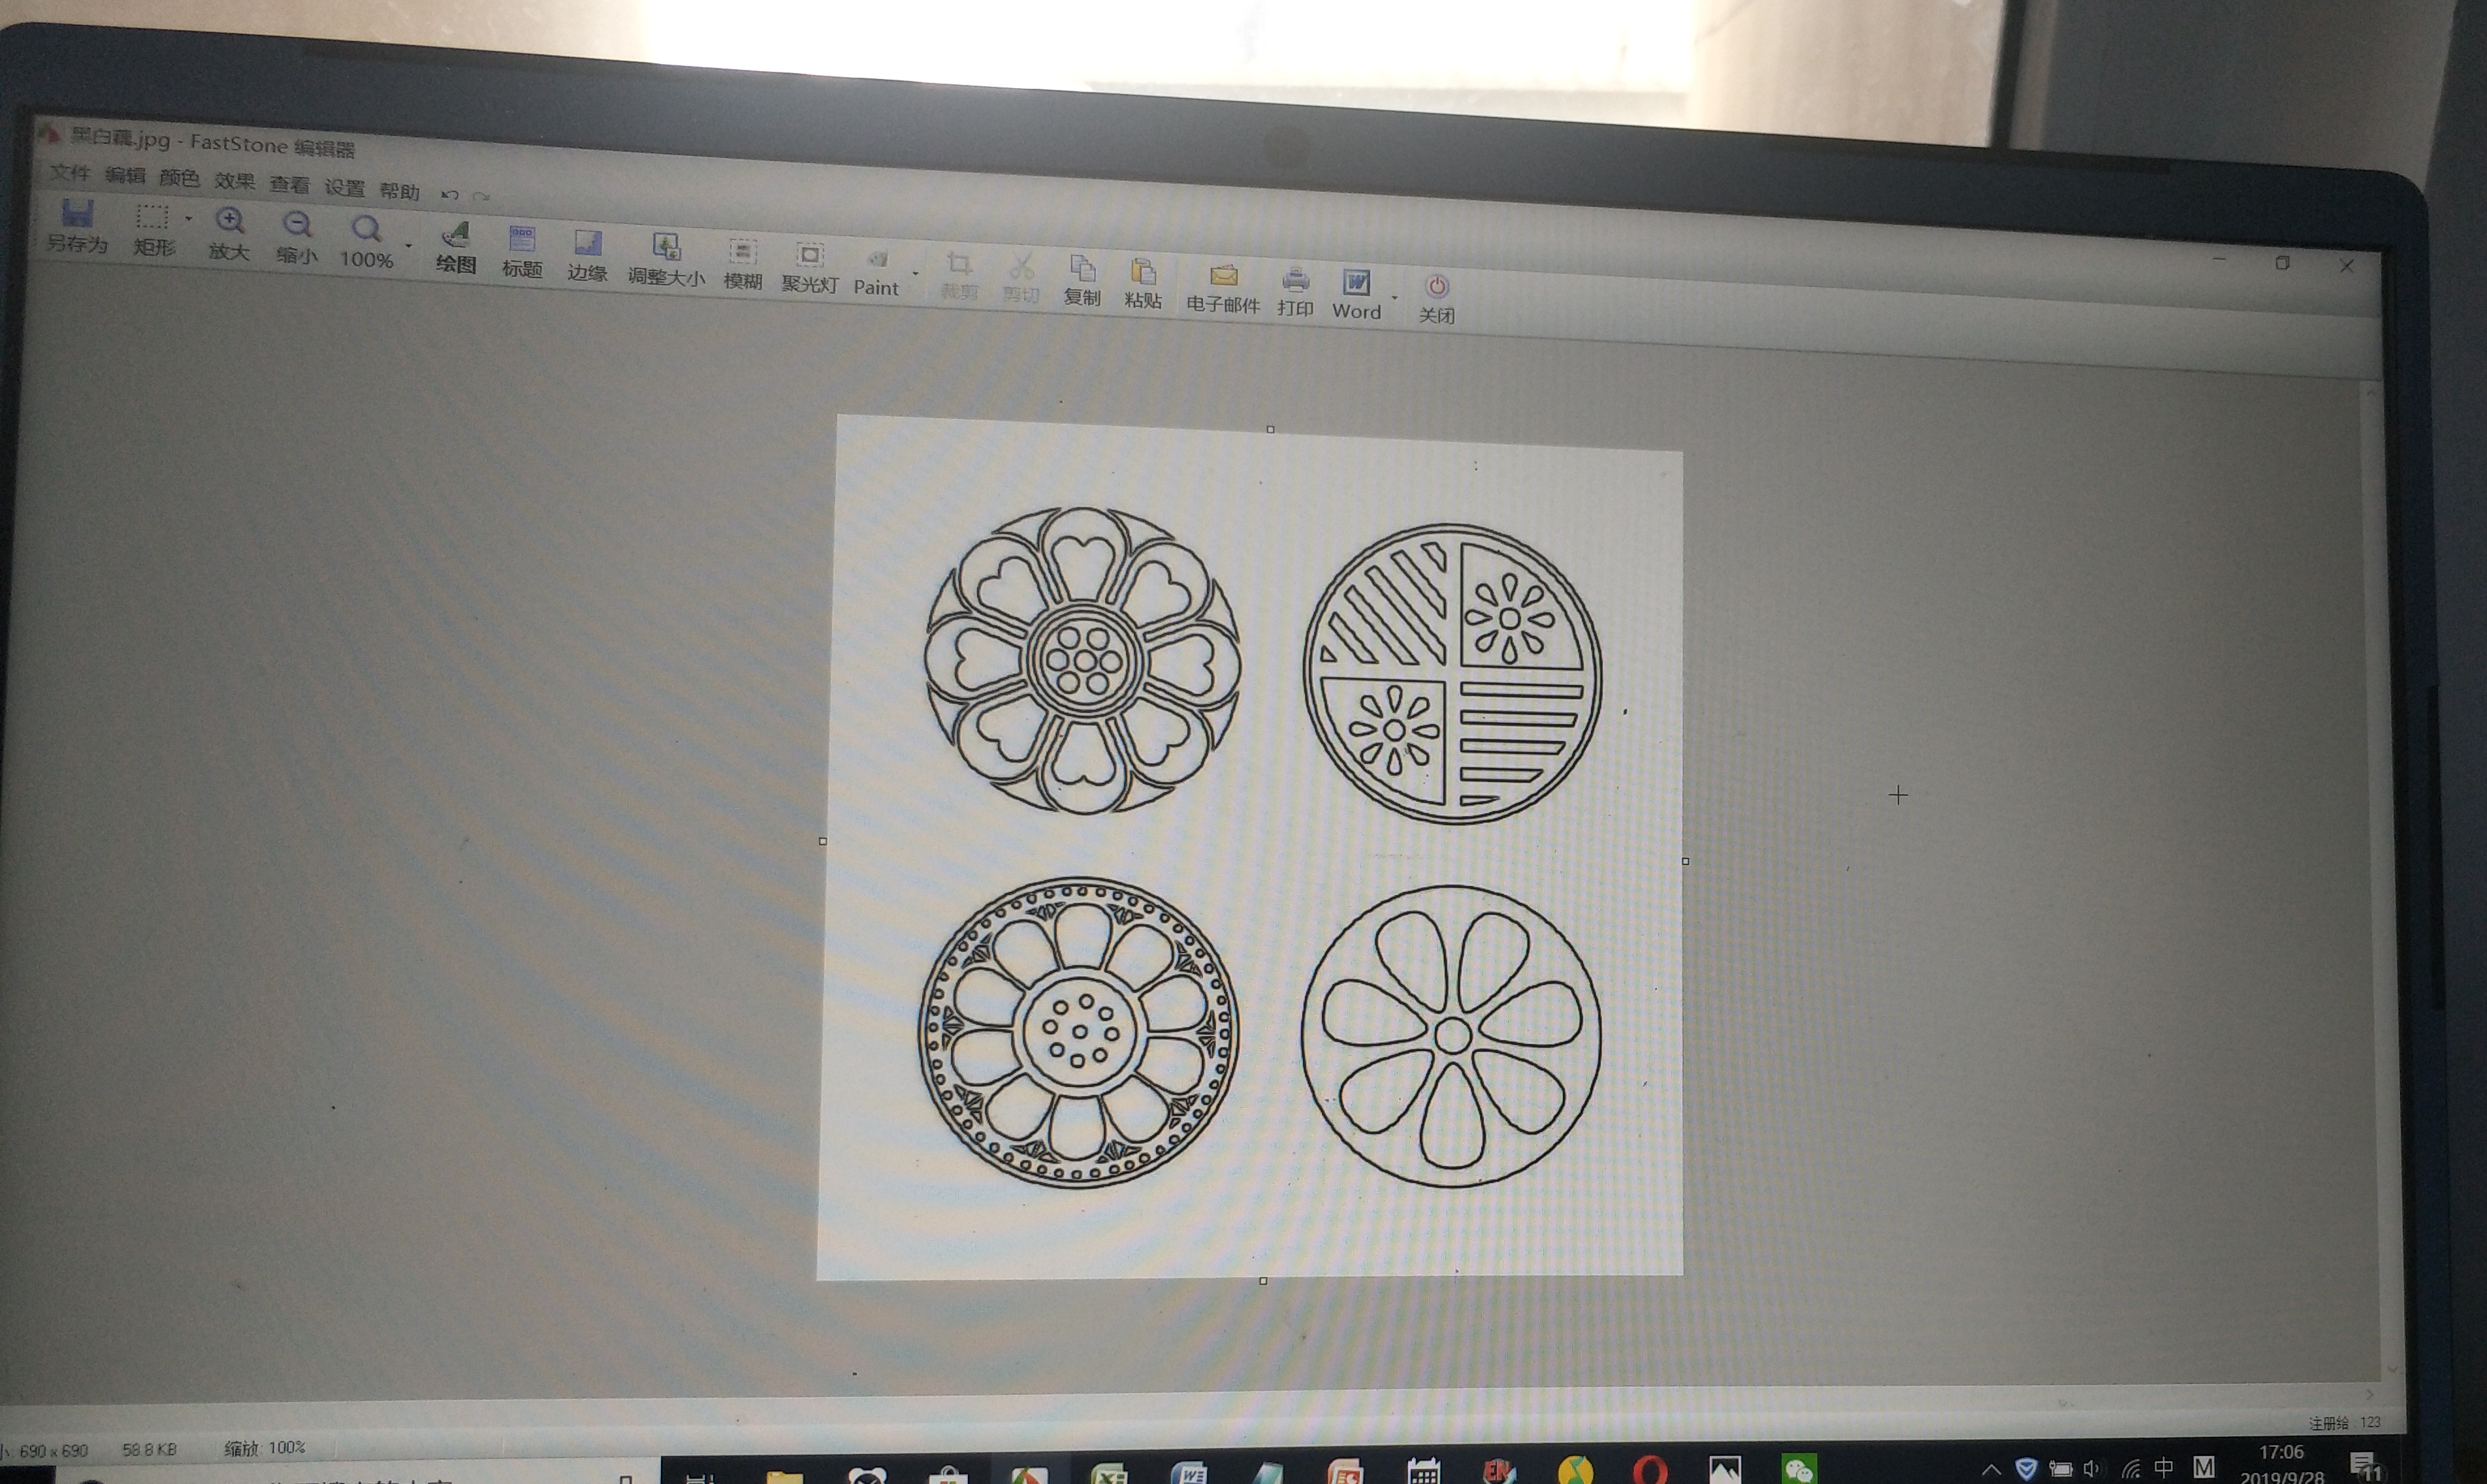The height and width of the screenshot is (1484, 2487).
Task: Open the 矩形 selection shape dropdown arrow
Action: 188,219
